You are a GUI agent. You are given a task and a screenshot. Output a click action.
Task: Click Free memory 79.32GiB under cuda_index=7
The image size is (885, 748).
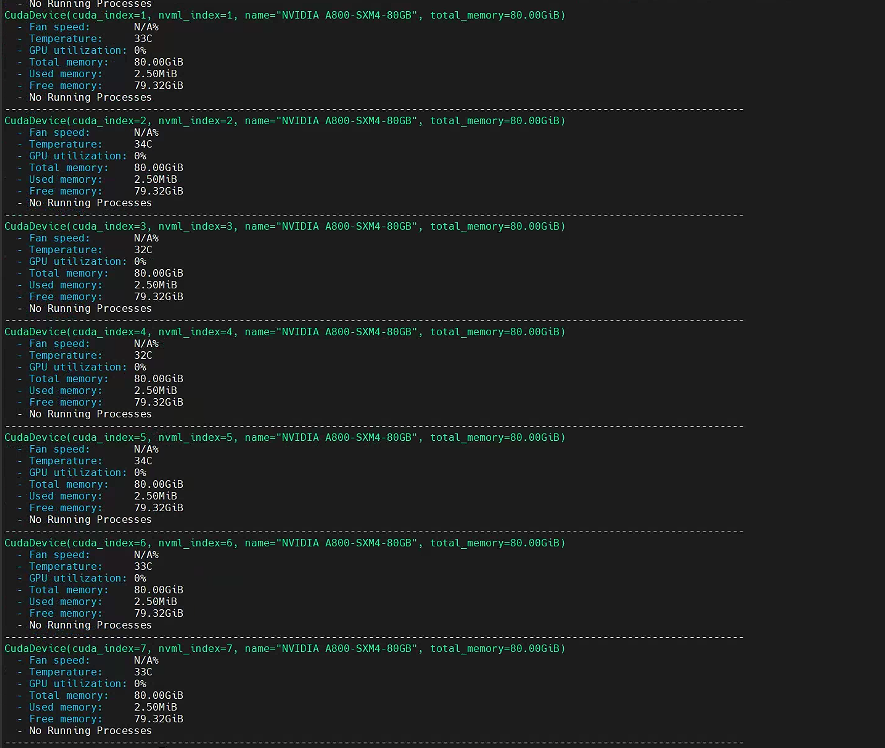pyautogui.click(x=106, y=719)
